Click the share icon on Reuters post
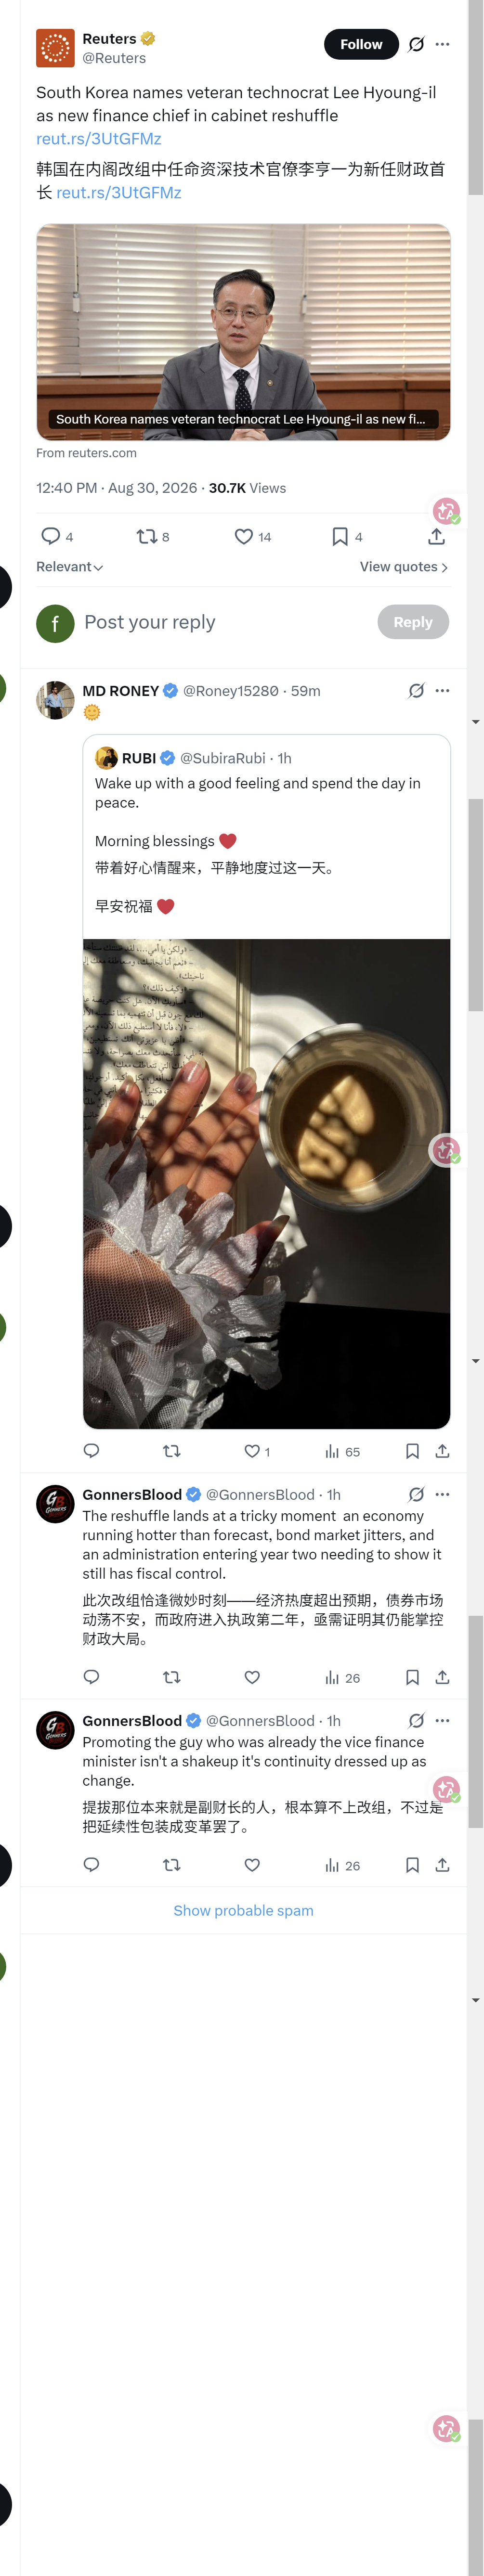 click(x=436, y=537)
